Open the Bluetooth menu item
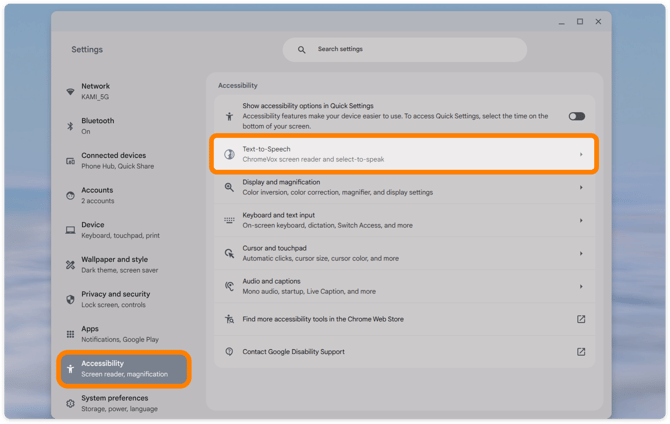Screen dimensions: 670x424 coord(124,126)
